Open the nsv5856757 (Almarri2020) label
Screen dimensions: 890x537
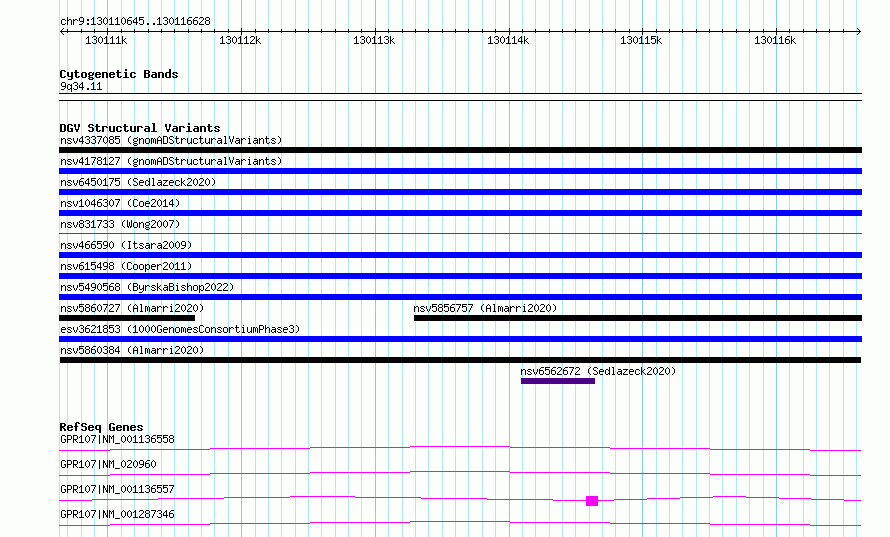point(485,308)
